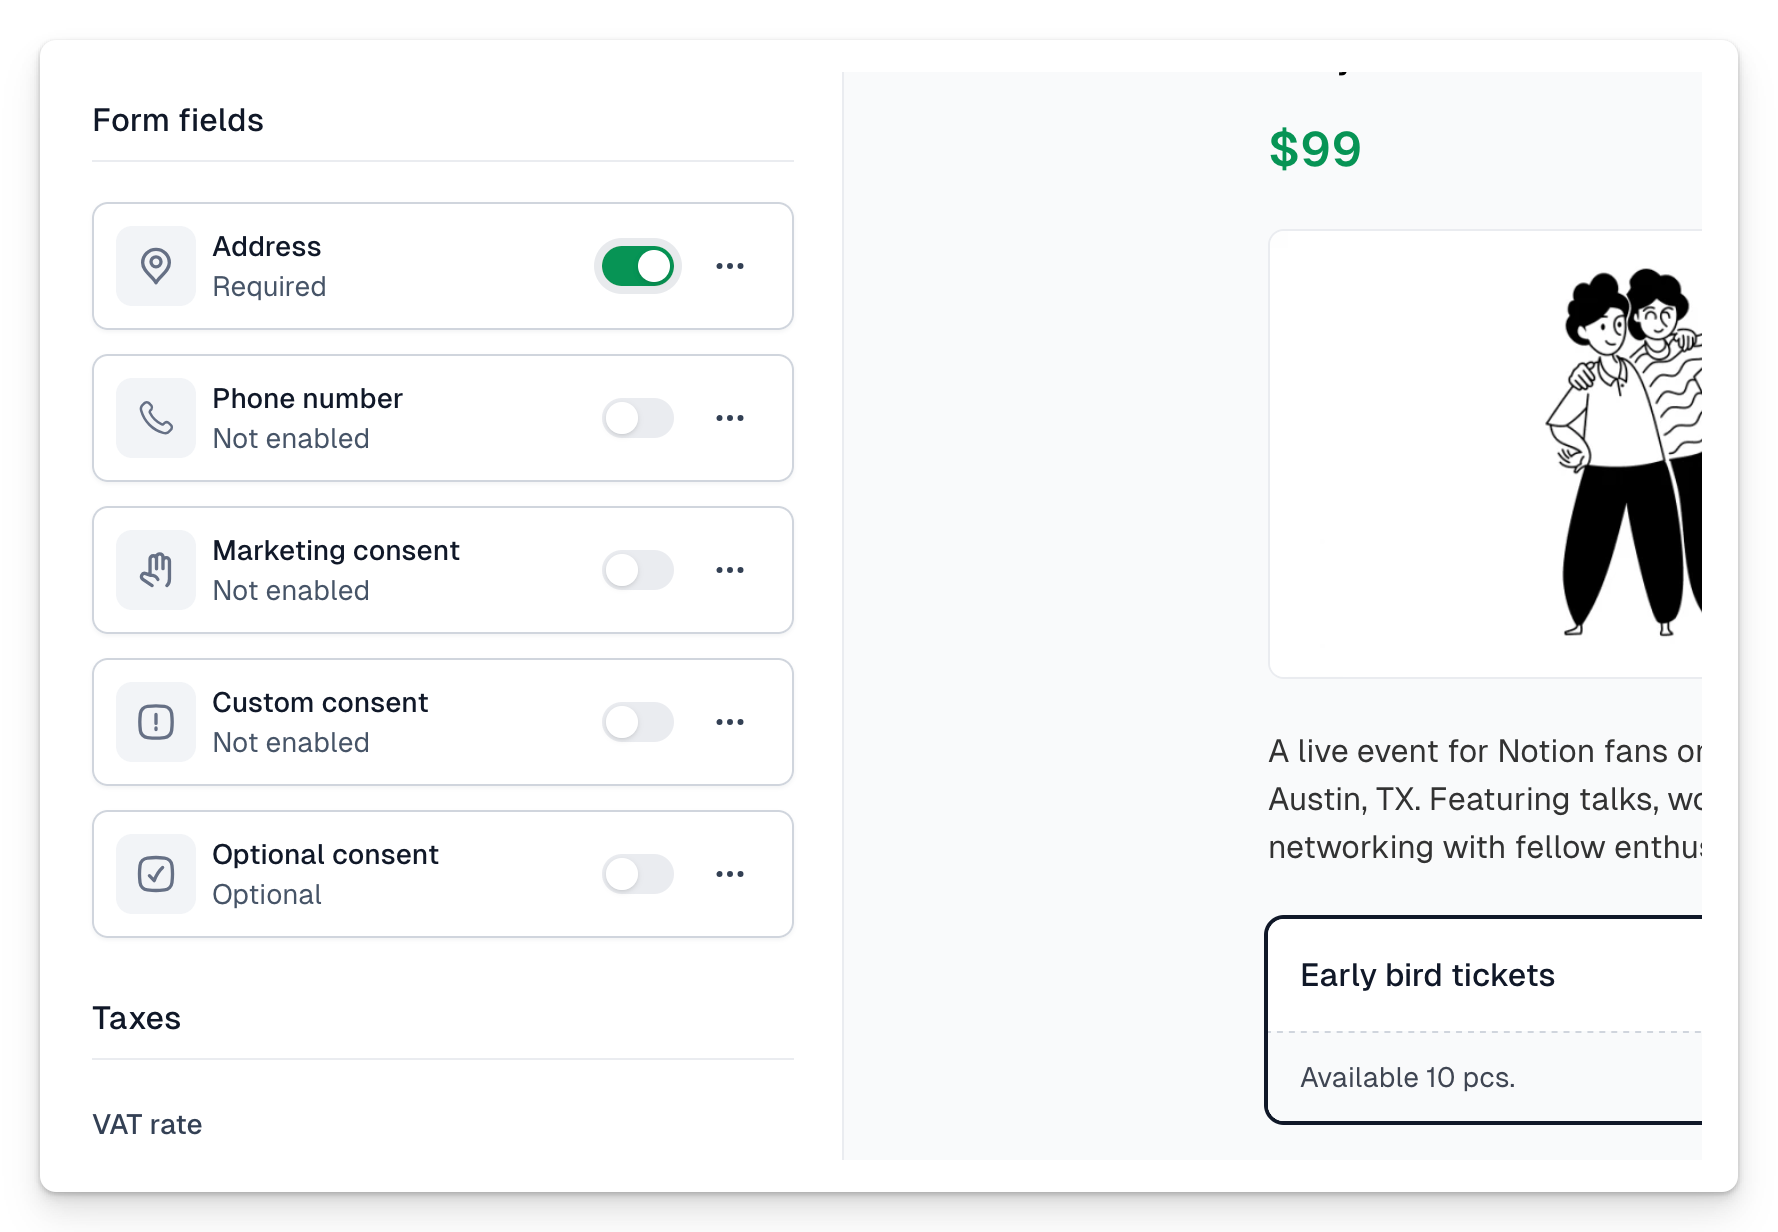Click the Optional consent checkmark icon
The height and width of the screenshot is (1232, 1778).
coord(156,874)
